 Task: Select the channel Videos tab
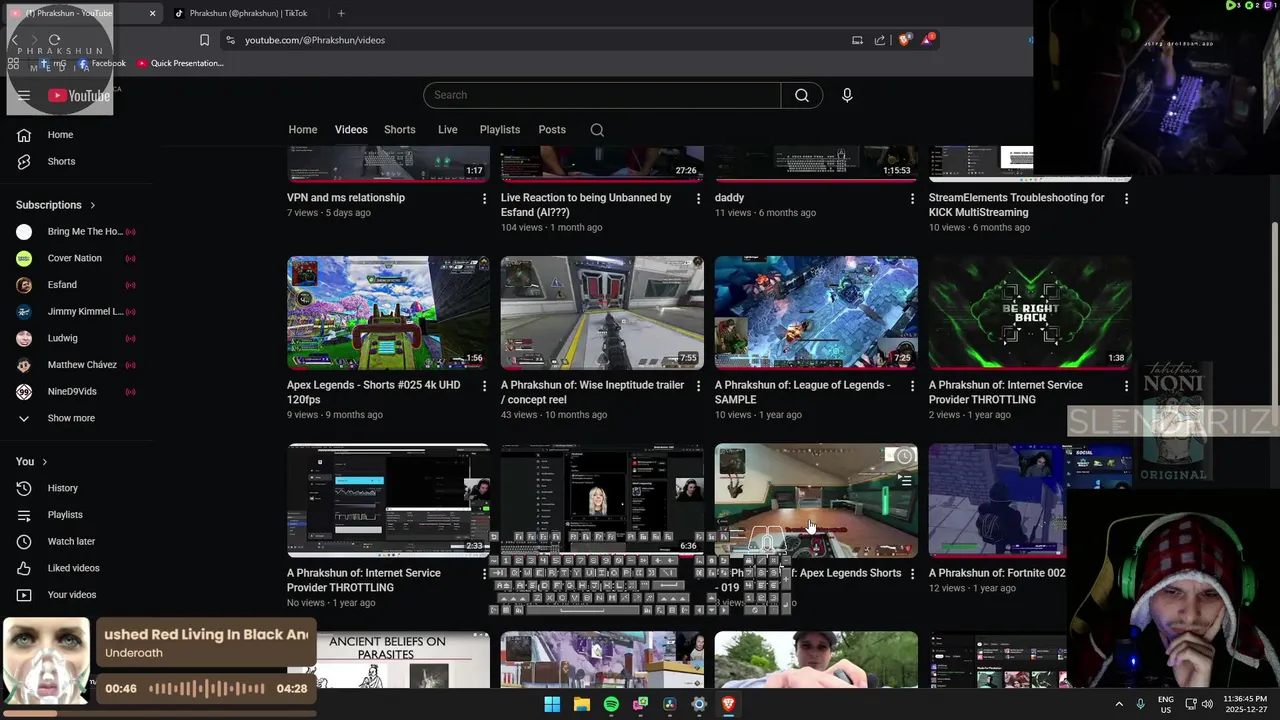click(x=351, y=130)
